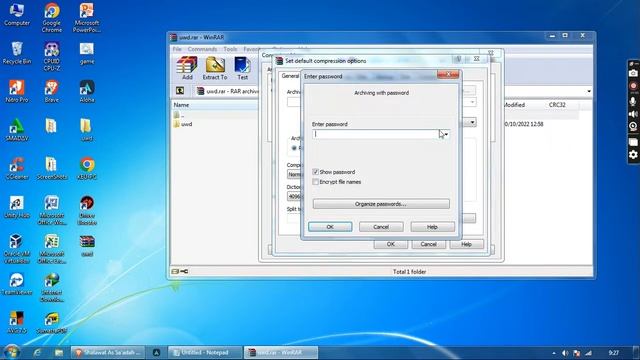Click the red record button in the recorder bar
The height and width of the screenshot is (360, 640).
tap(633, 86)
